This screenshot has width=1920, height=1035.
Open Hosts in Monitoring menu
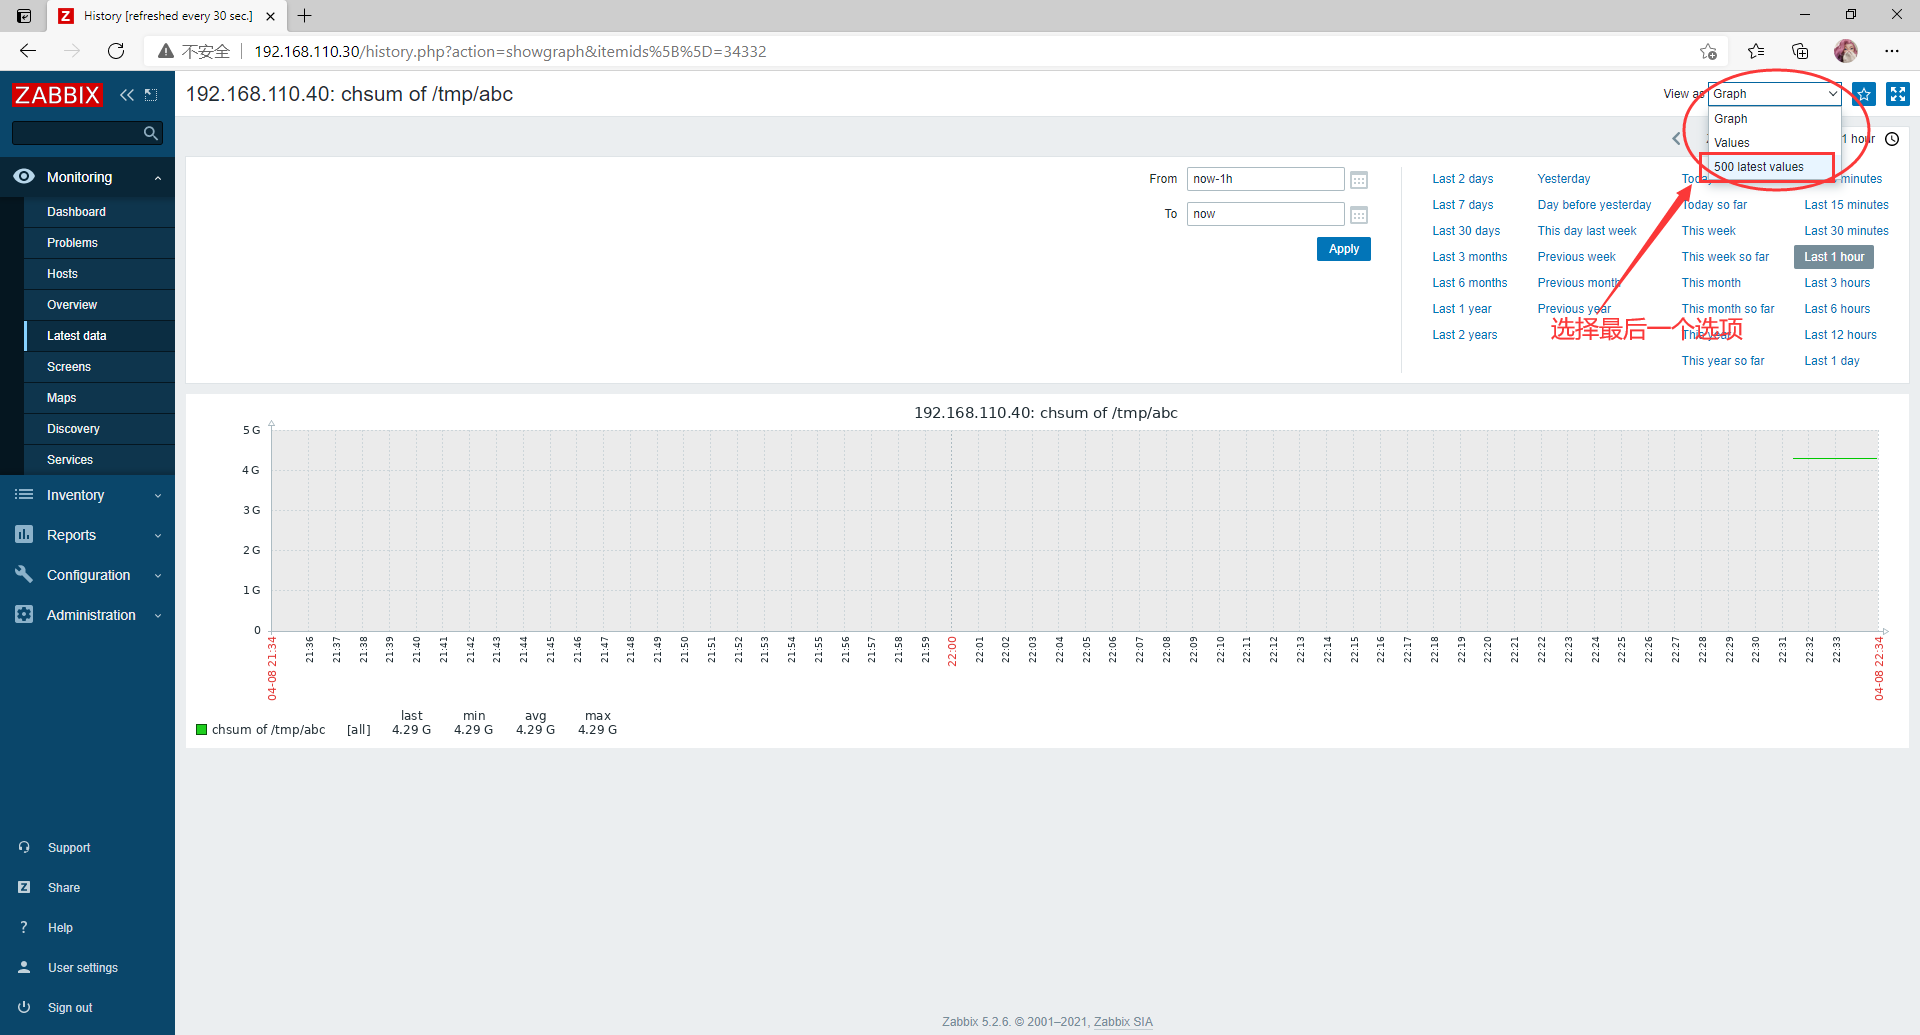coord(62,274)
